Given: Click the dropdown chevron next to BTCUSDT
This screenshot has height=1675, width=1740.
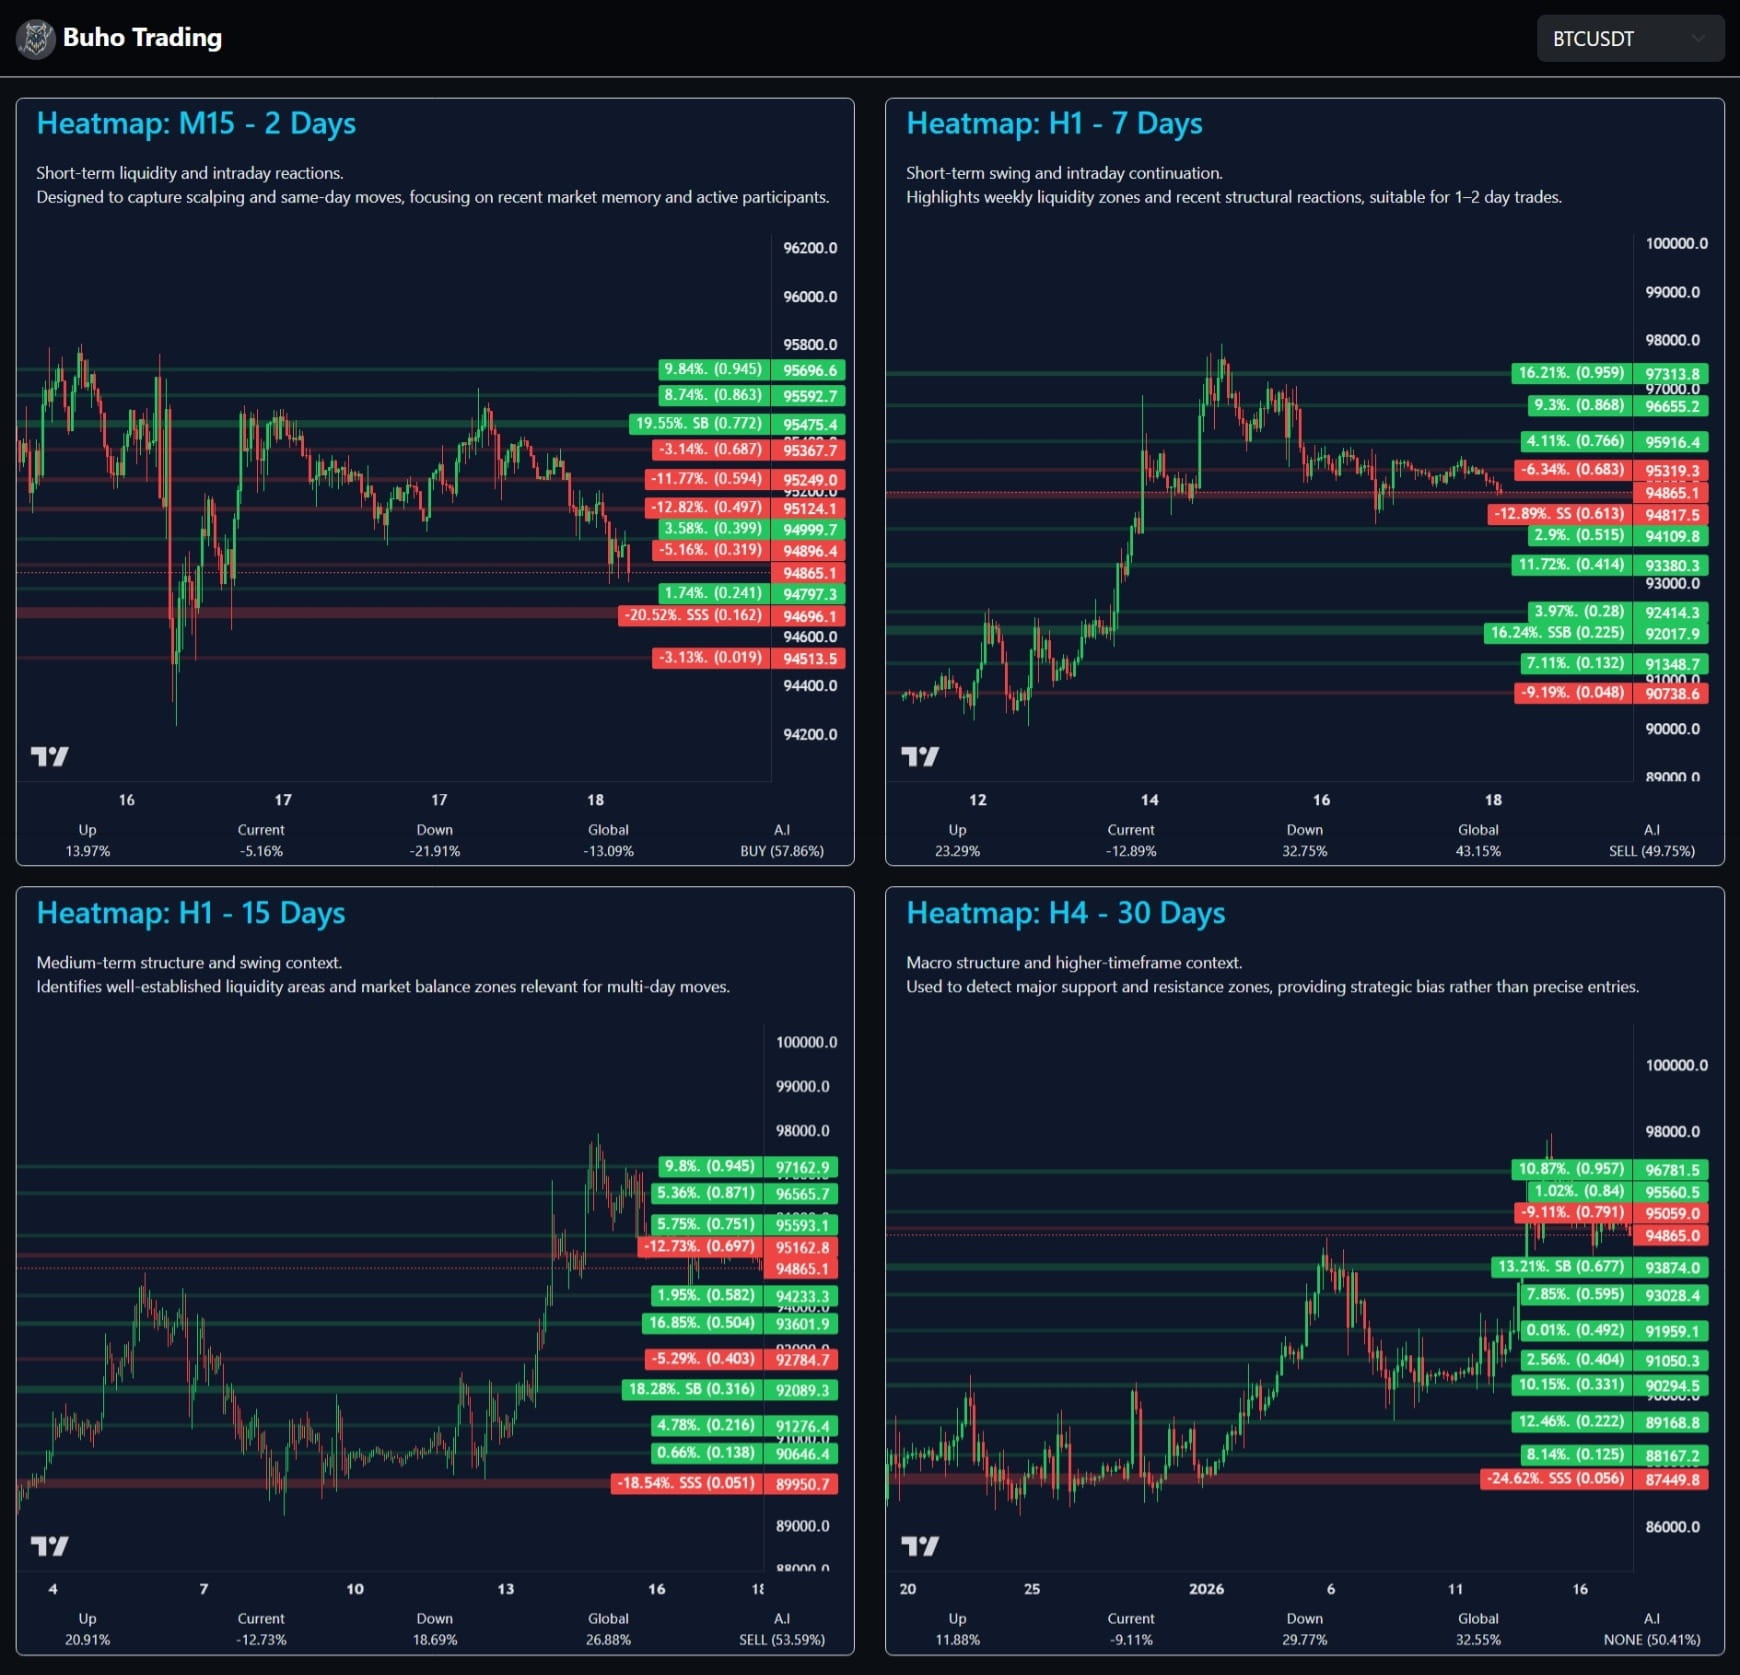Looking at the screenshot, I should click(x=1697, y=39).
